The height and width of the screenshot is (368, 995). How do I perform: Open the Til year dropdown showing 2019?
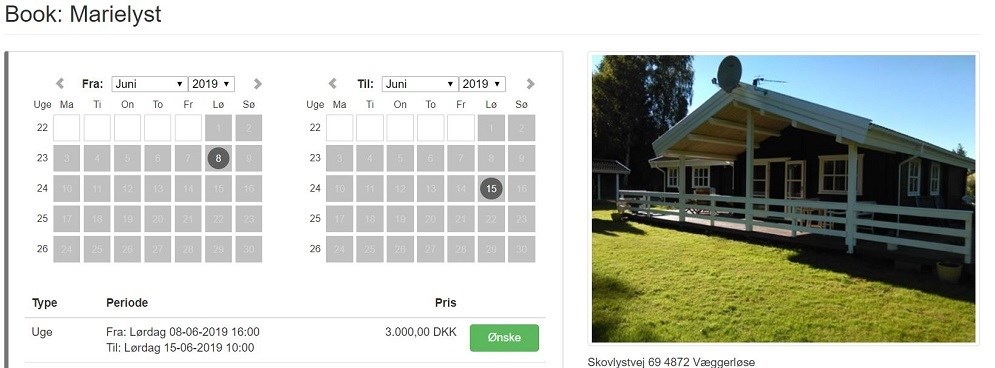tap(483, 84)
